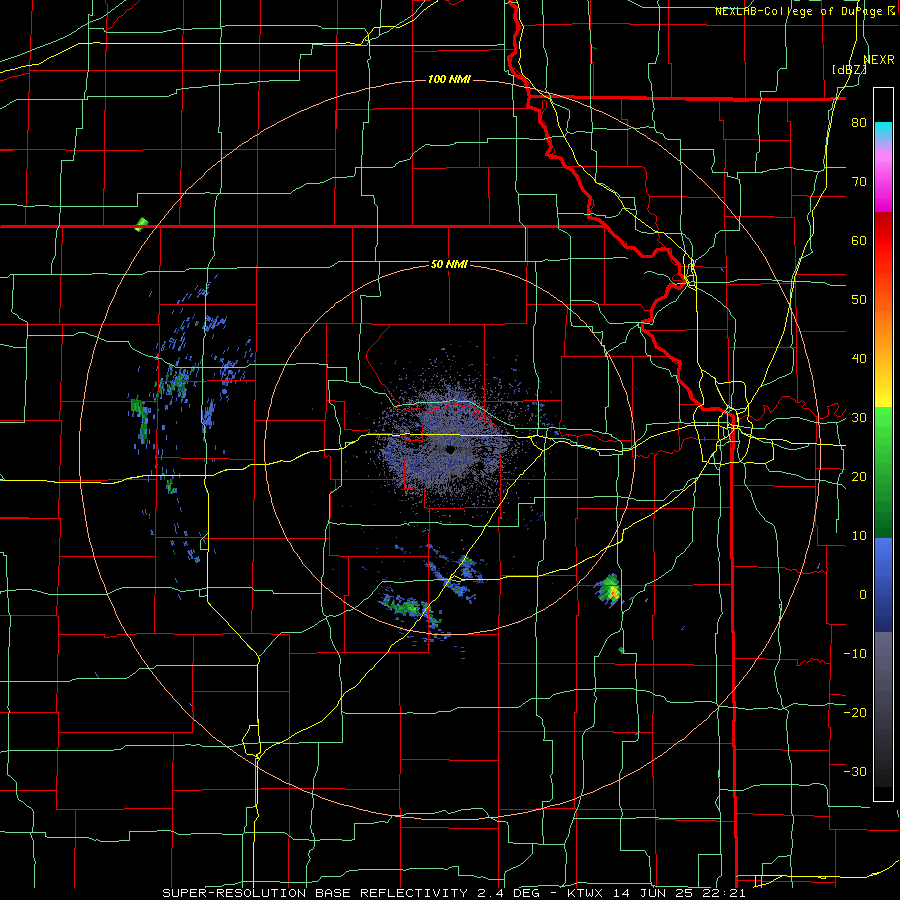Image resolution: width=900 pixels, height=900 pixels.
Task: Click the dBZ units label
Action: [x=849, y=70]
